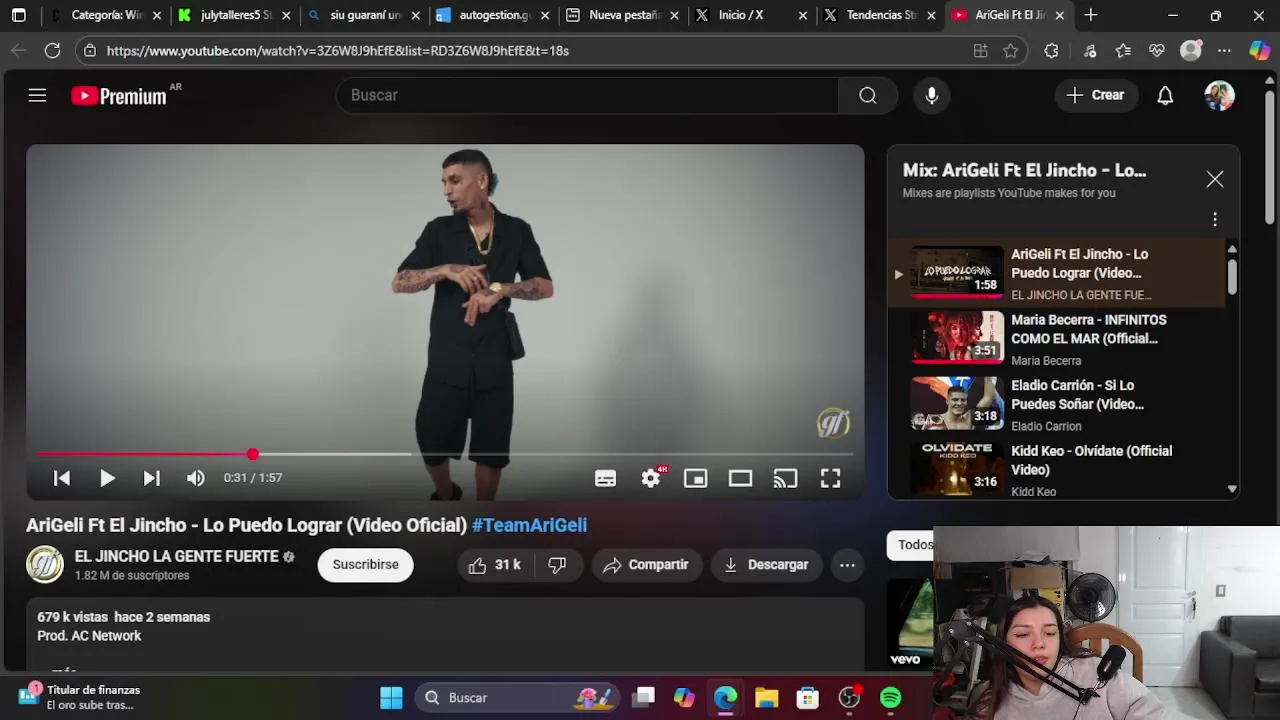
Task: Click the search magnifier button
Action: (x=868, y=95)
